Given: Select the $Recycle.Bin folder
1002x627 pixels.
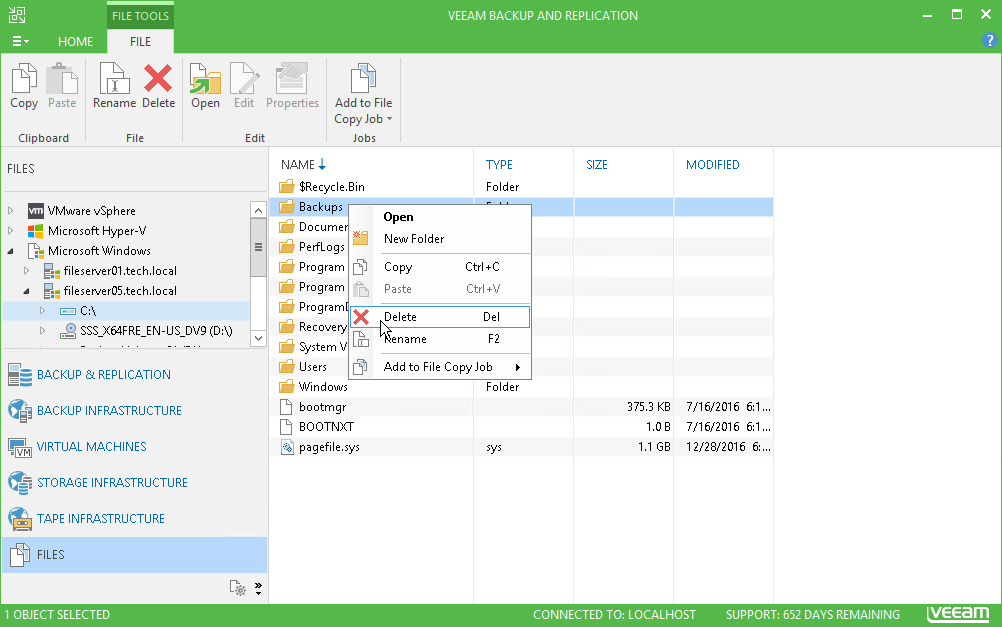Looking at the screenshot, I should pyautogui.click(x=332, y=187).
